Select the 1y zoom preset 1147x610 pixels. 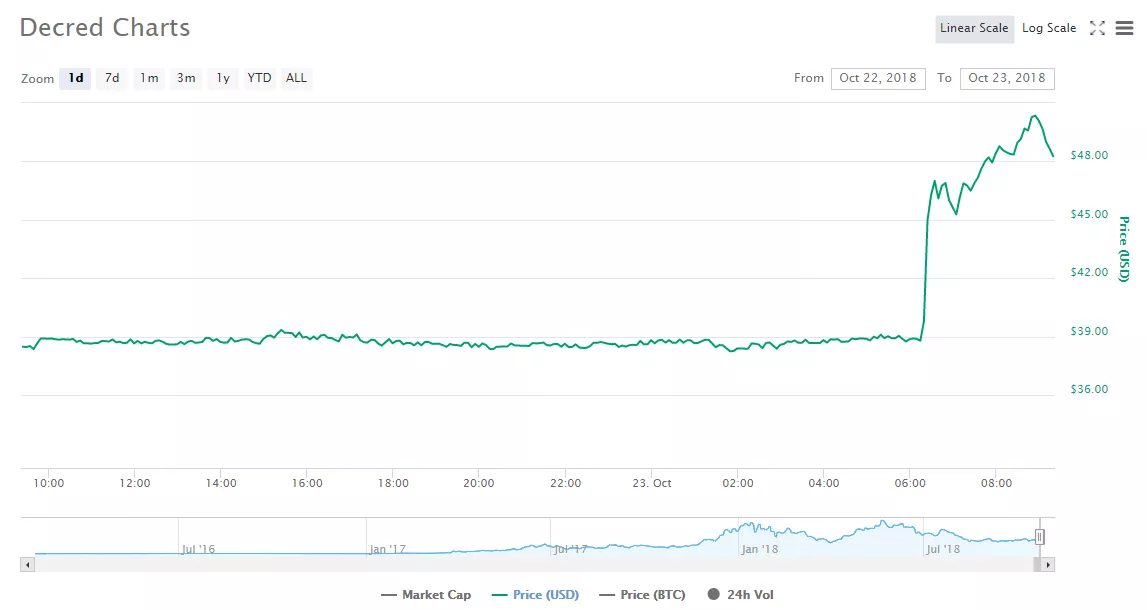pyautogui.click(x=222, y=78)
